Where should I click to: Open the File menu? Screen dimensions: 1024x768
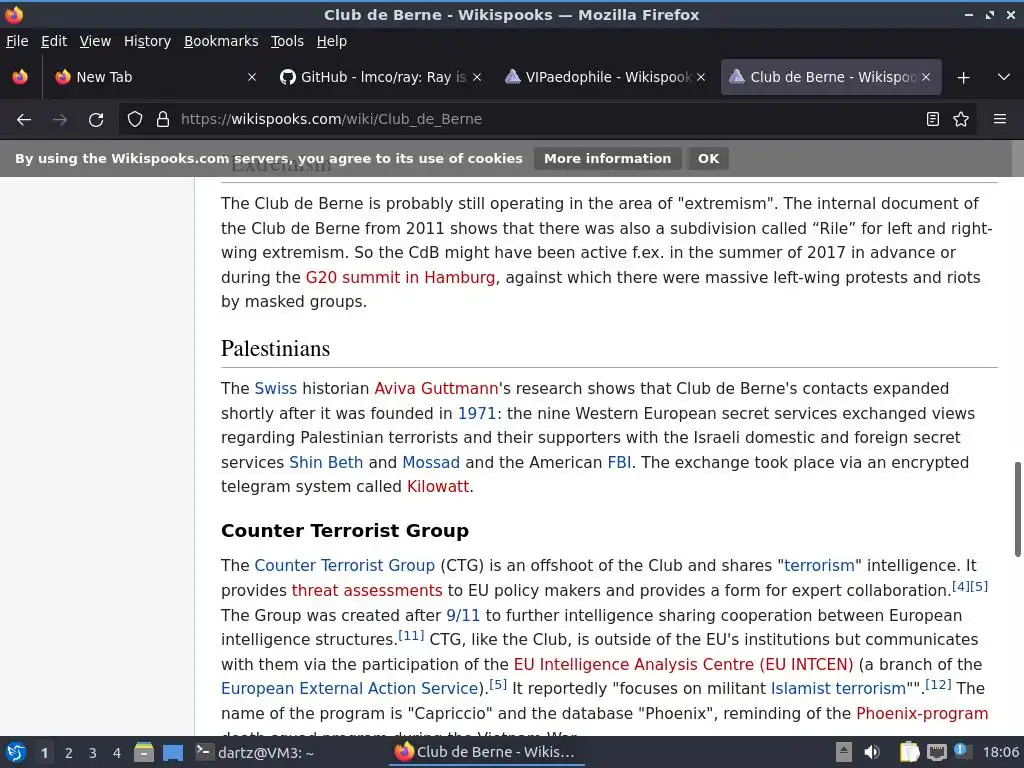pyautogui.click(x=17, y=41)
